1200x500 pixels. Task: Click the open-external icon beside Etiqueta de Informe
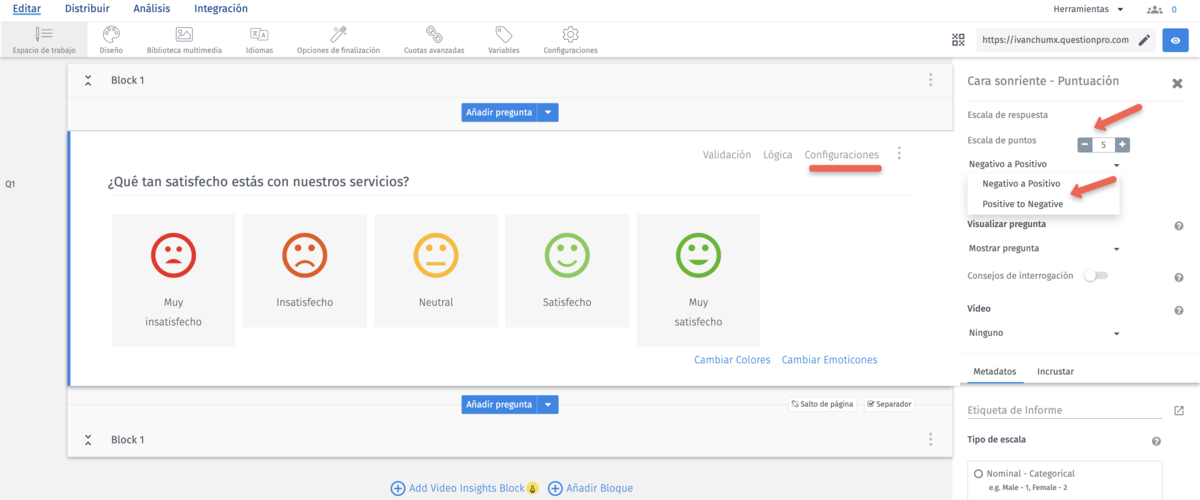tap(1179, 410)
